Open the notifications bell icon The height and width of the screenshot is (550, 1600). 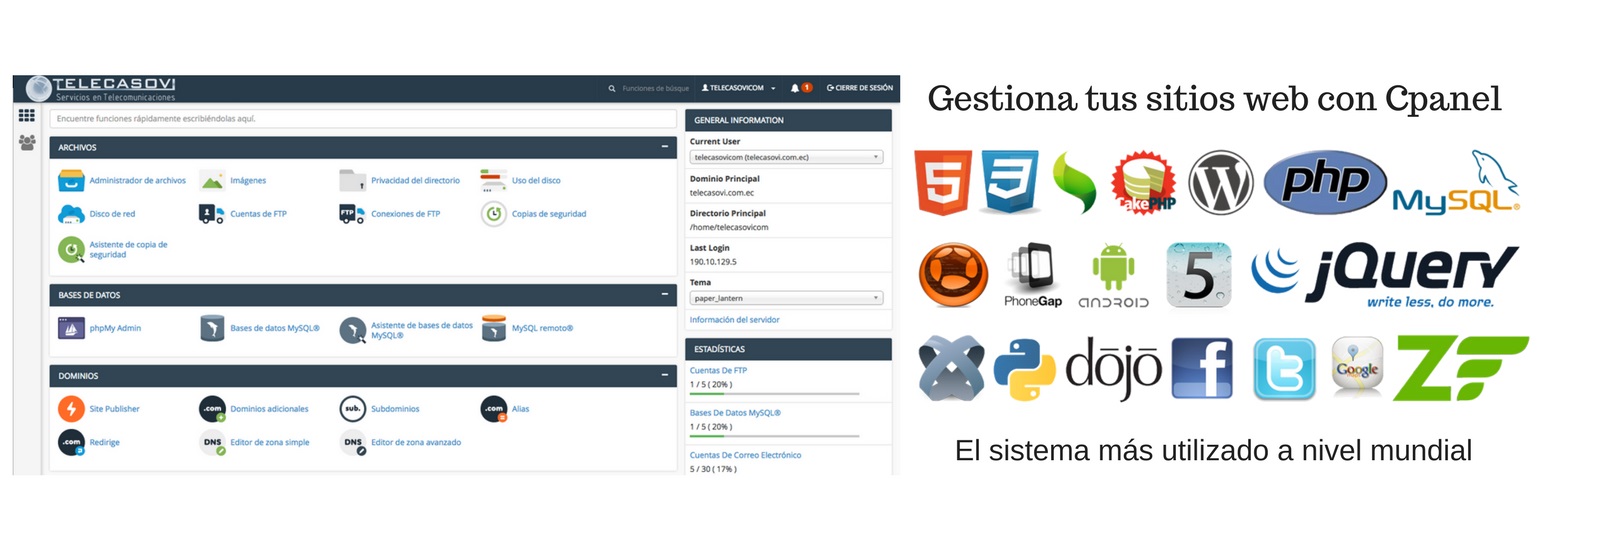pyautogui.click(x=795, y=88)
